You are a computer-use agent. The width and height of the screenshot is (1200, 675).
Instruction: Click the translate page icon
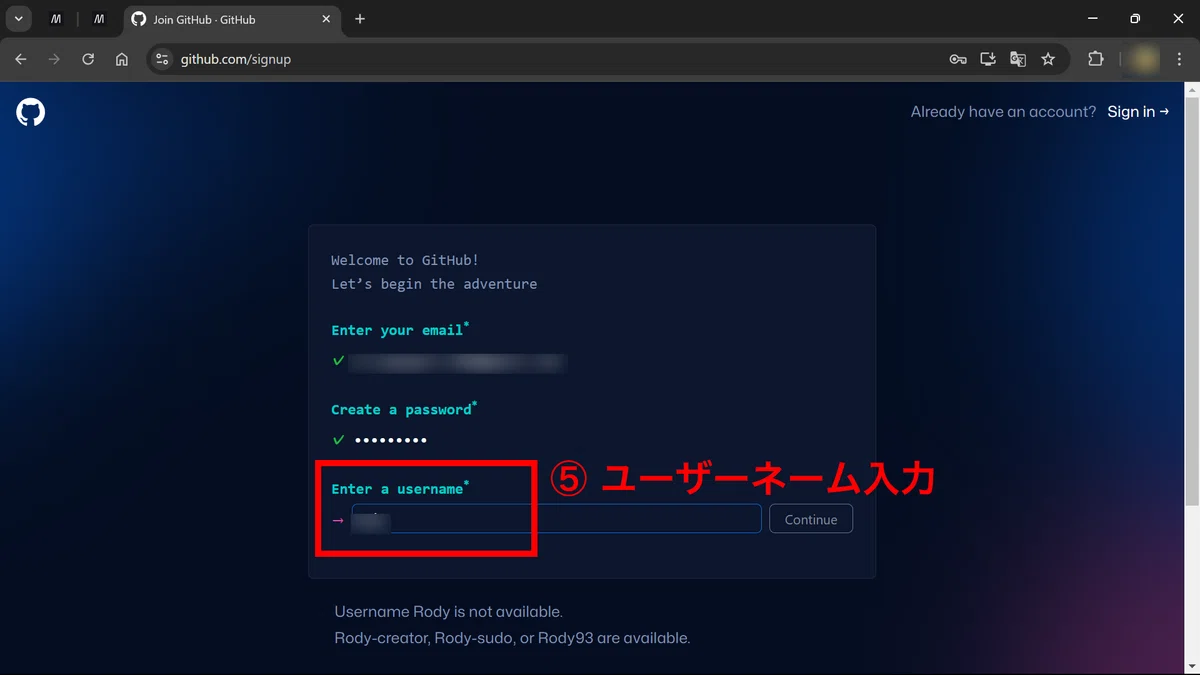coord(1018,59)
